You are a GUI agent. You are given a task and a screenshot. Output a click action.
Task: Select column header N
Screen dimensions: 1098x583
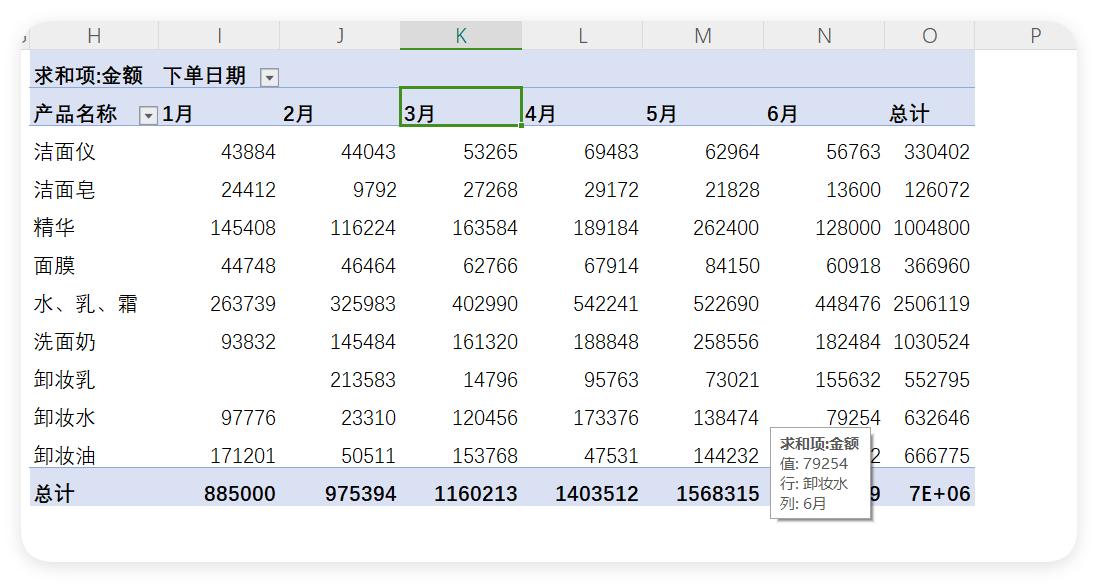[824, 36]
